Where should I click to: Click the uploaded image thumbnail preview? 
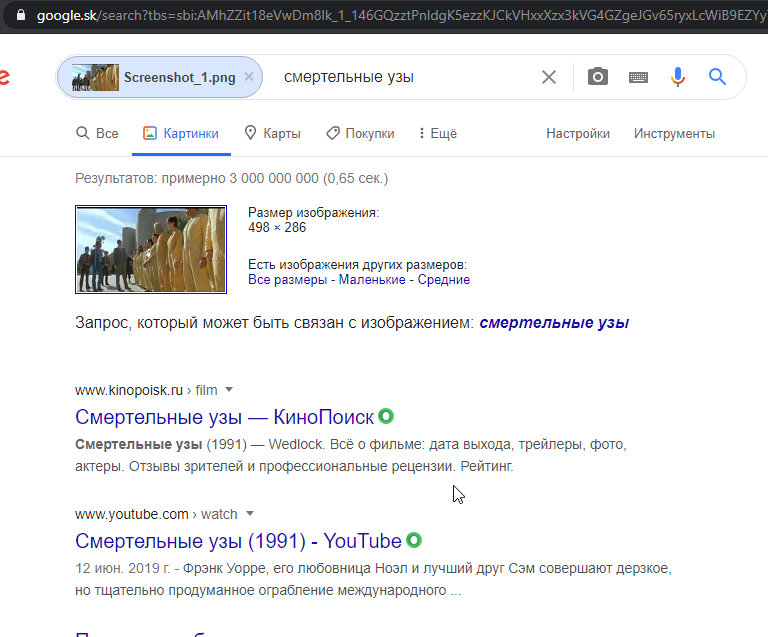(151, 249)
